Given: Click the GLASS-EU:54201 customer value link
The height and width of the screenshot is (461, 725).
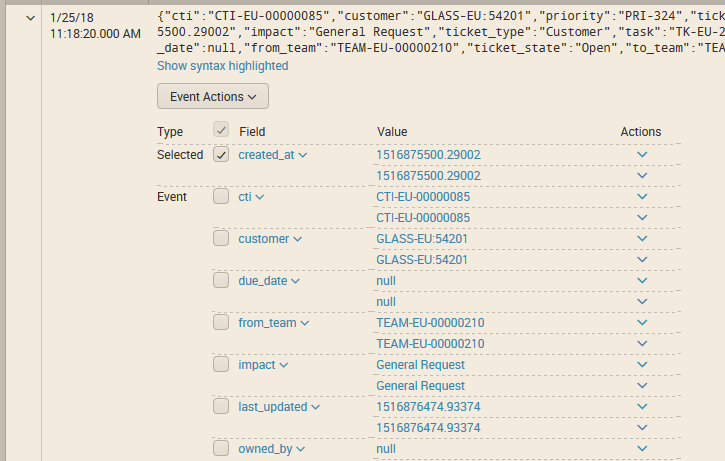Looking at the screenshot, I should tap(421, 239).
